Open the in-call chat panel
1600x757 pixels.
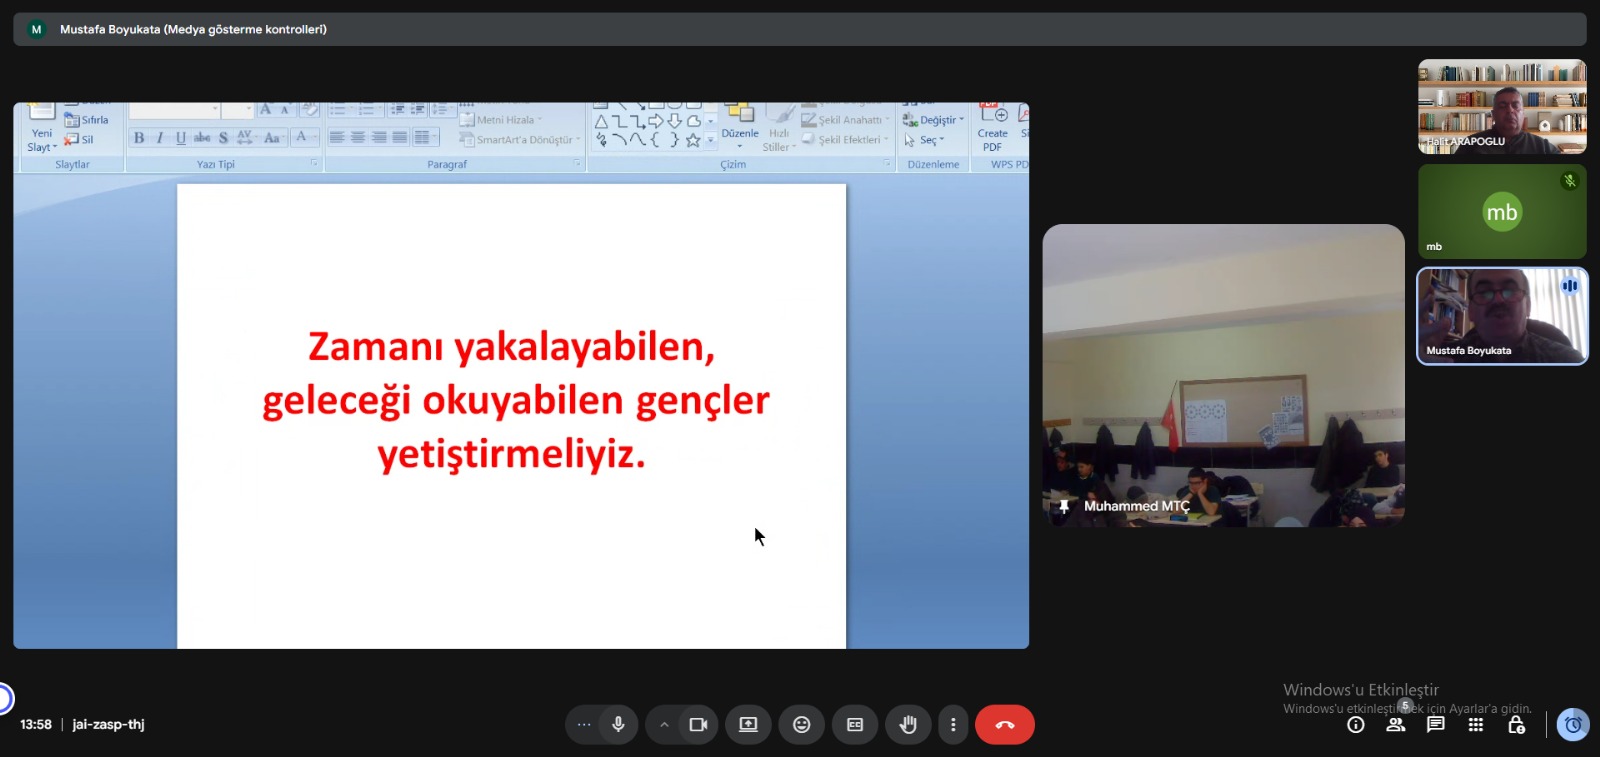1436,725
